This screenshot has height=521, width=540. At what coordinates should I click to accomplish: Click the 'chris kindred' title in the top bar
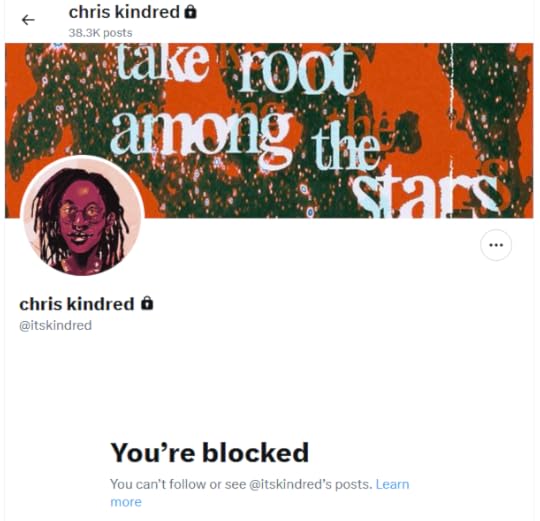(124, 12)
